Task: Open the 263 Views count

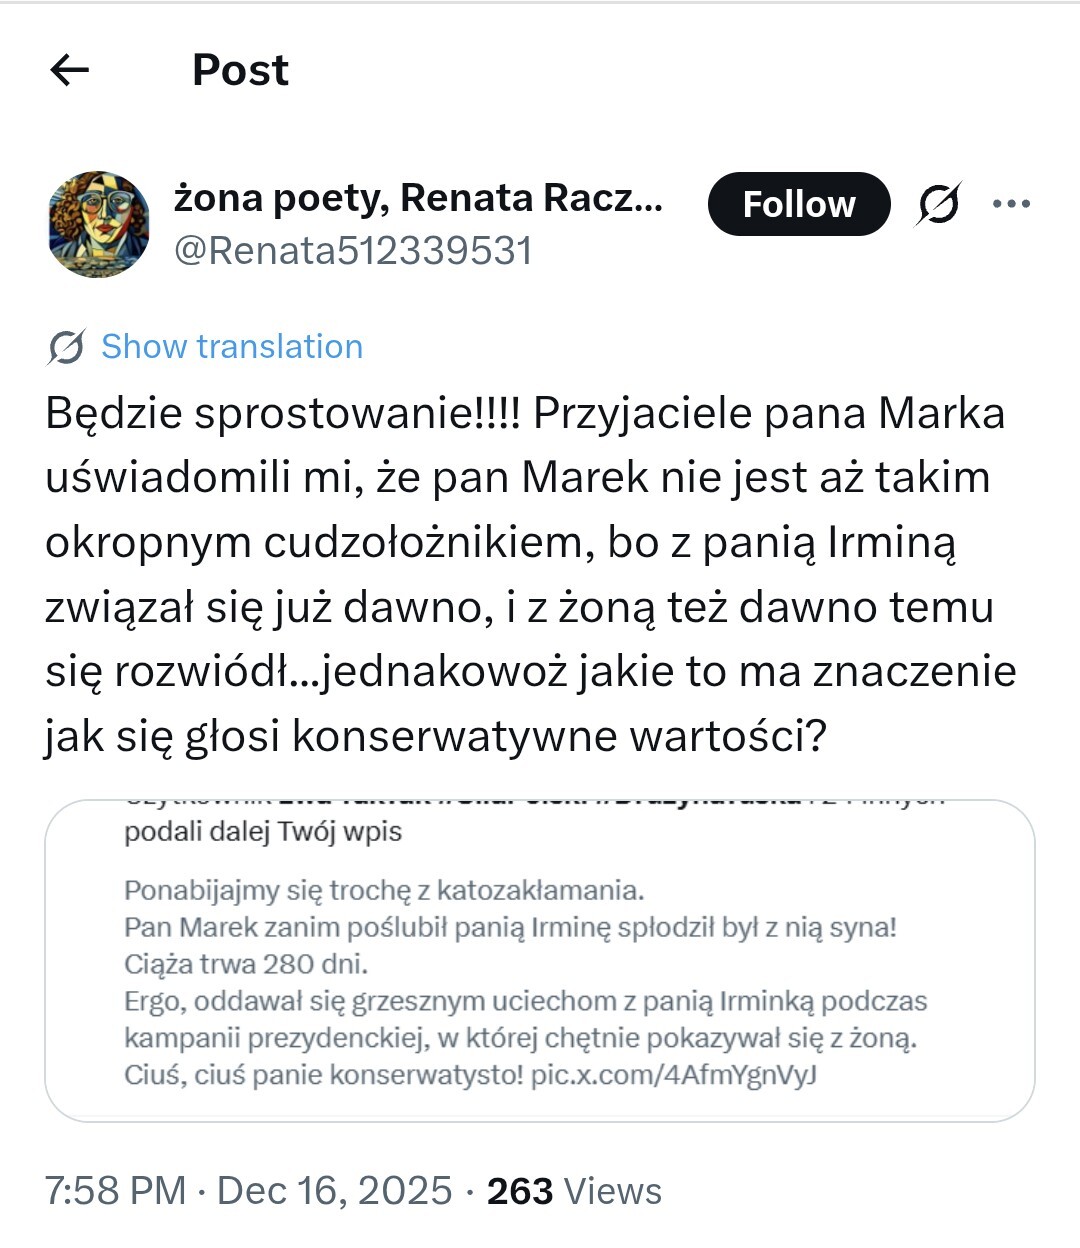Action: pos(574,1191)
